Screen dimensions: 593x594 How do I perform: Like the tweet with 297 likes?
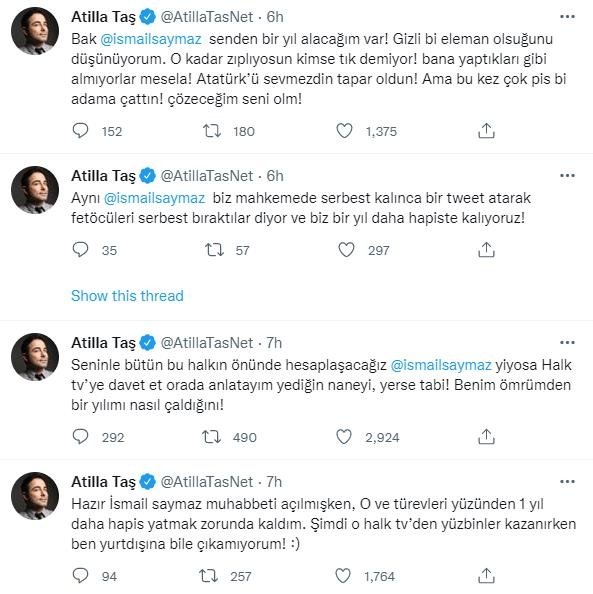346,250
